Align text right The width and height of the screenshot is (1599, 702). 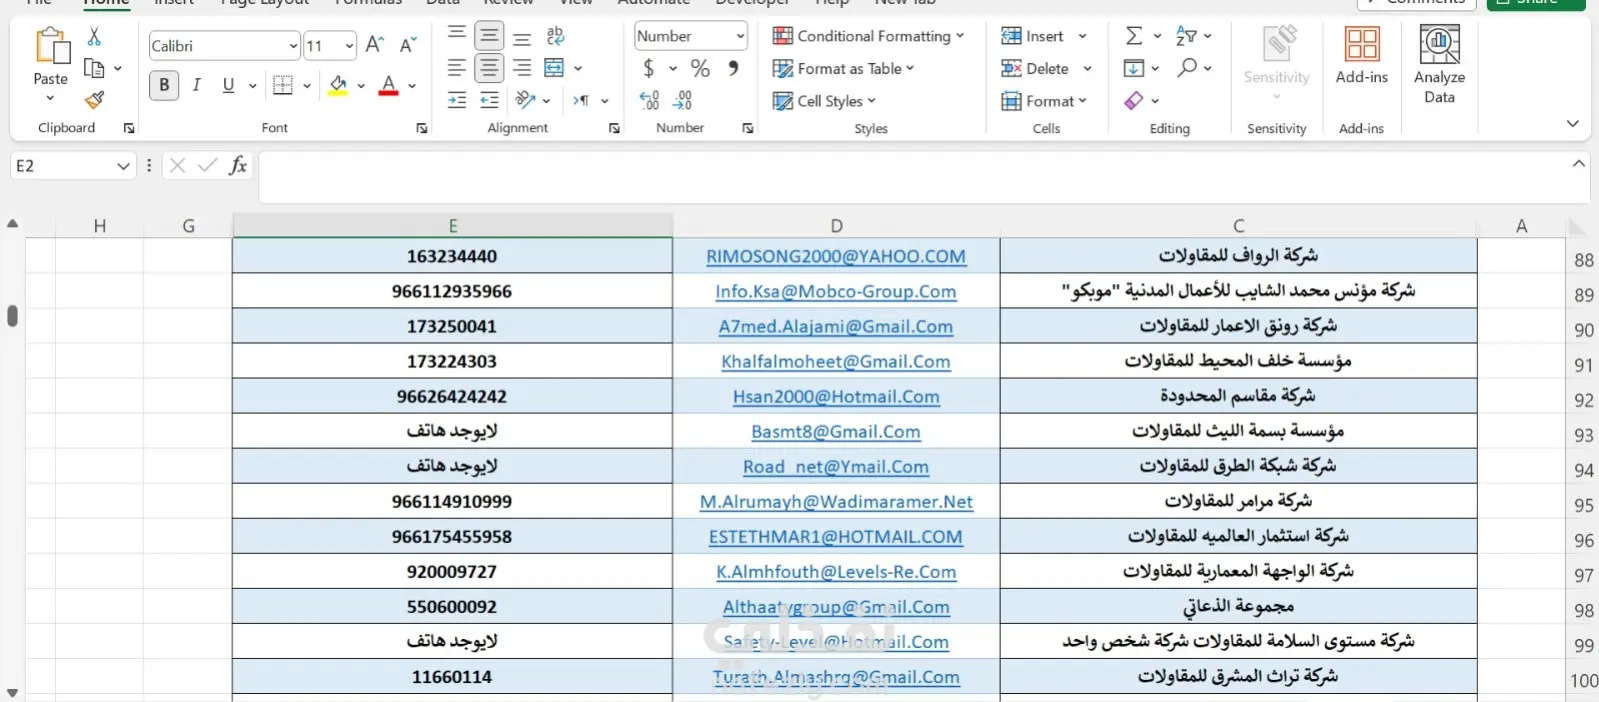[522, 68]
